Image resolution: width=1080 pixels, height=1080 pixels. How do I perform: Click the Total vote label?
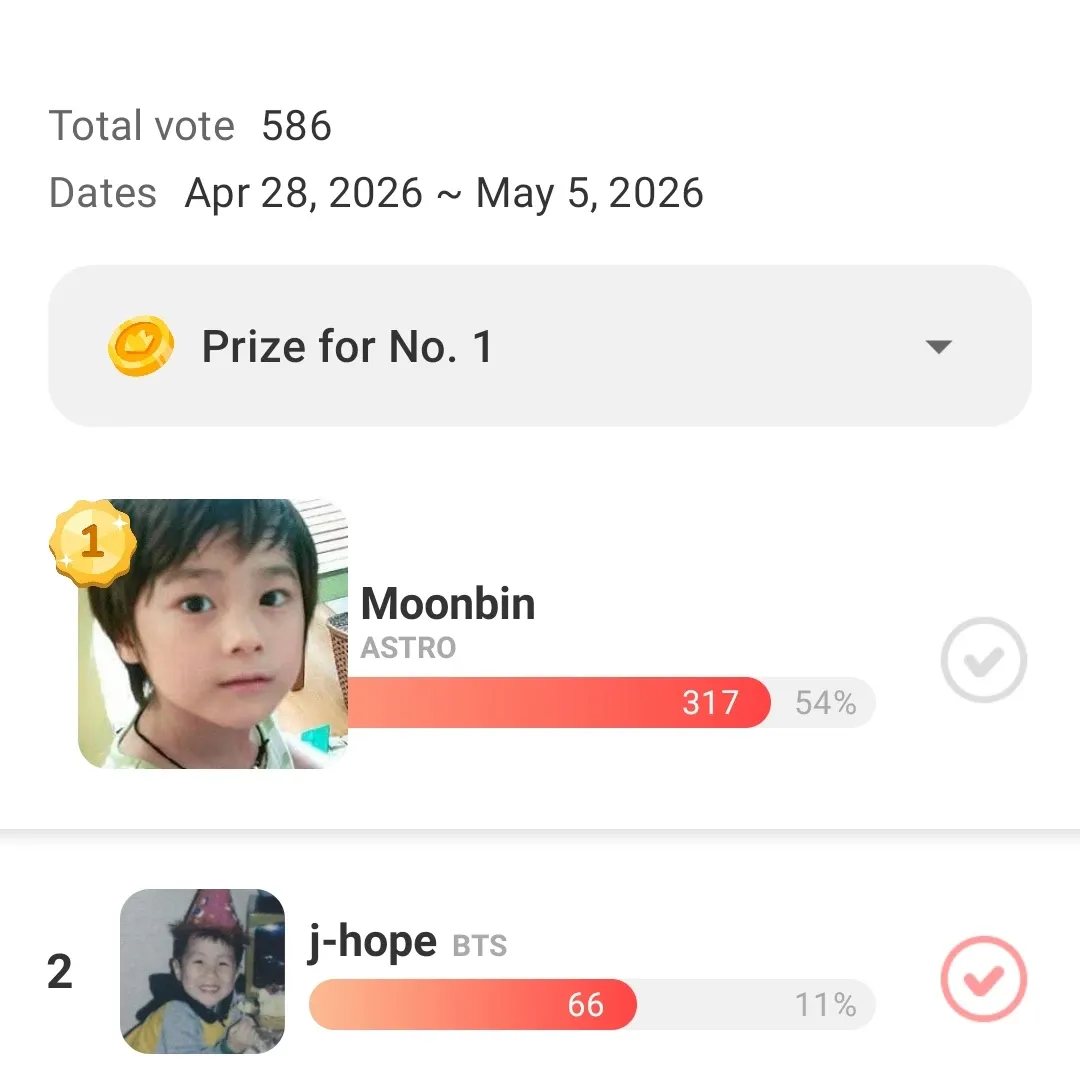click(142, 126)
